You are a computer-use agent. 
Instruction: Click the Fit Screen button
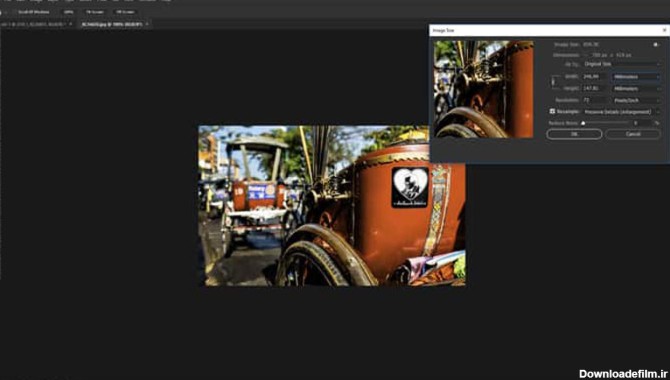95,12
